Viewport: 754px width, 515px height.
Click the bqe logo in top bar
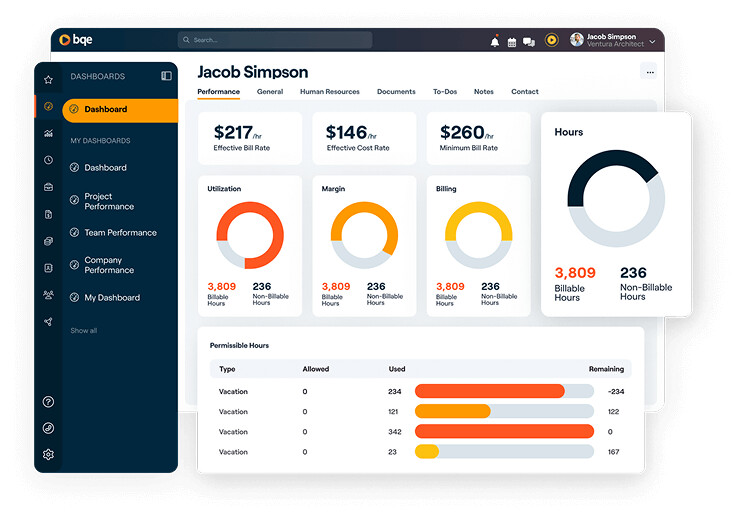[x=75, y=40]
